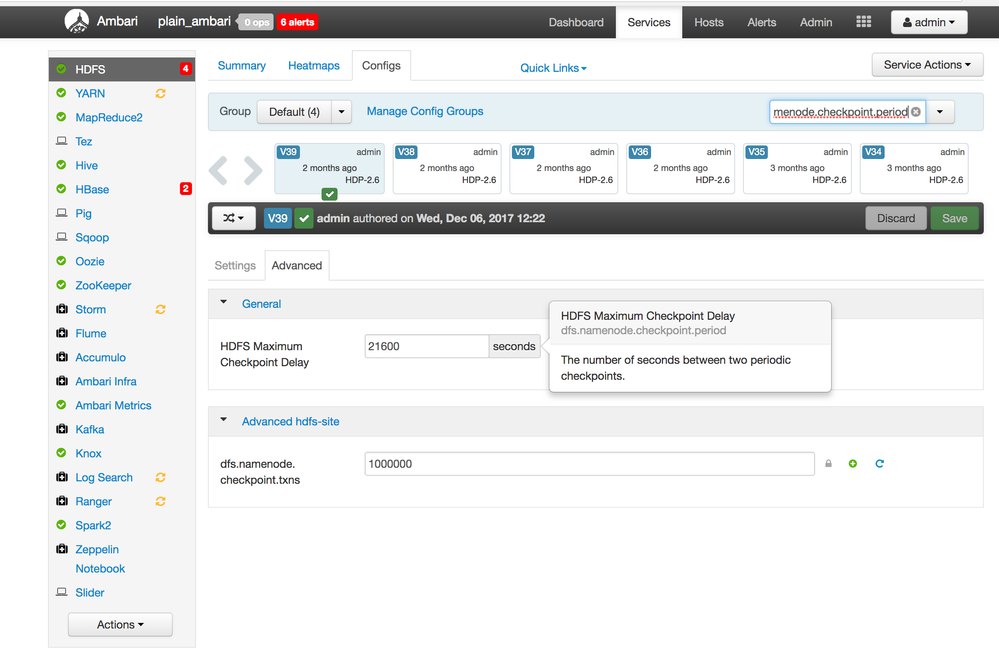Viewport: 999px width, 666px height.
Task: Click the Ranger restart-required refresh icon
Action: pos(161,502)
